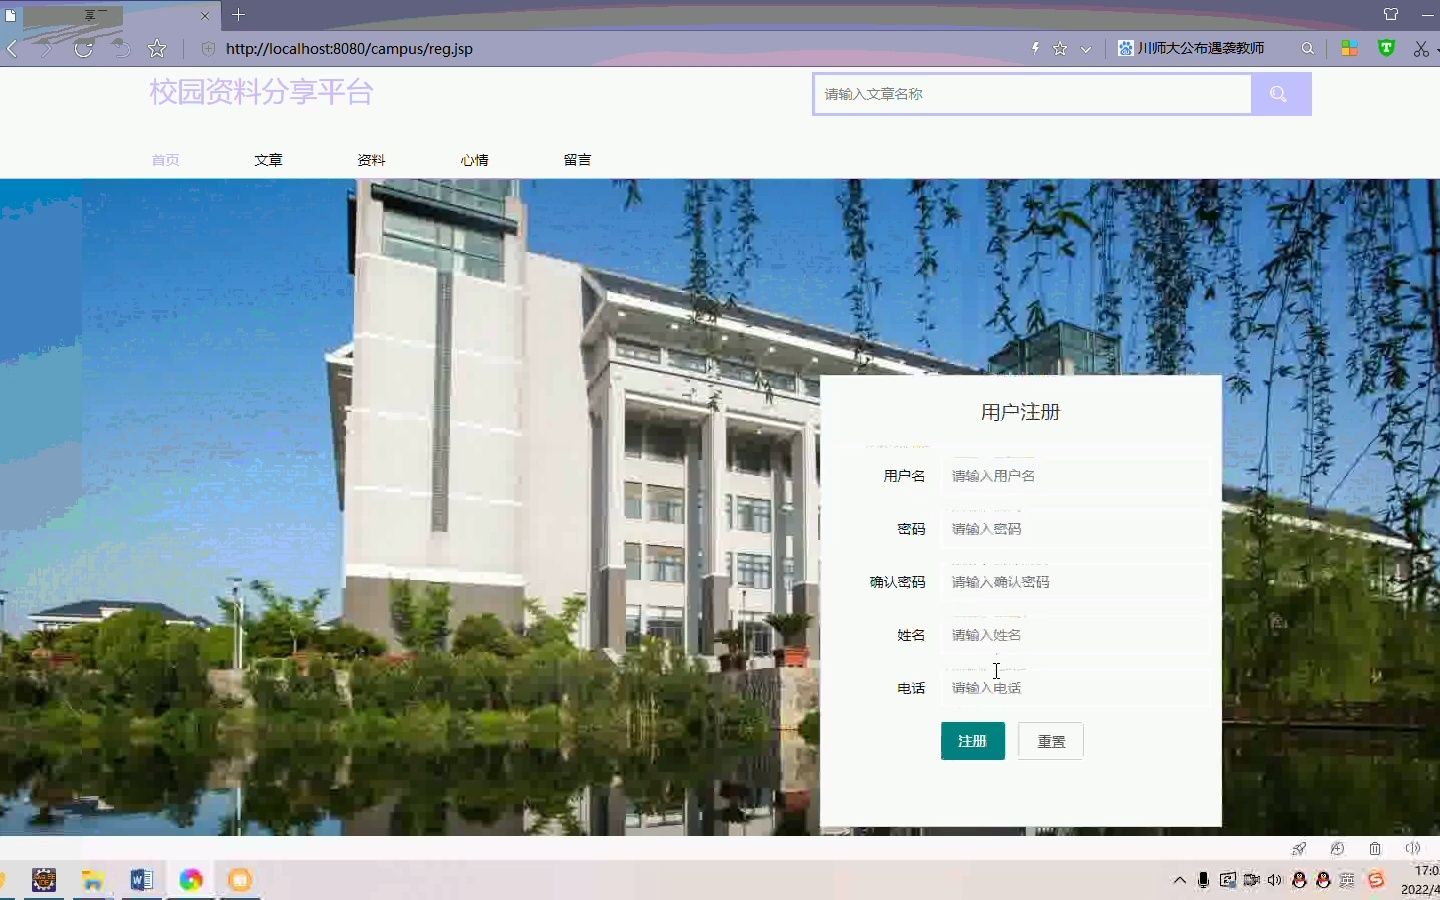Bookmark this page with the star icon

click(x=1059, y=48)
